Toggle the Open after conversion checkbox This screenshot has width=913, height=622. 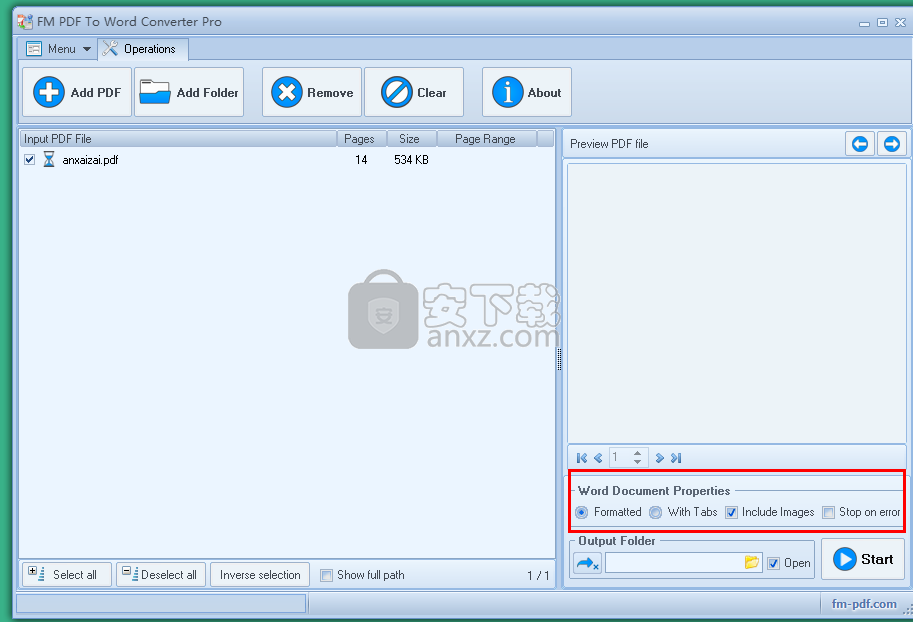pyautogui.click(x=773, y=563)
